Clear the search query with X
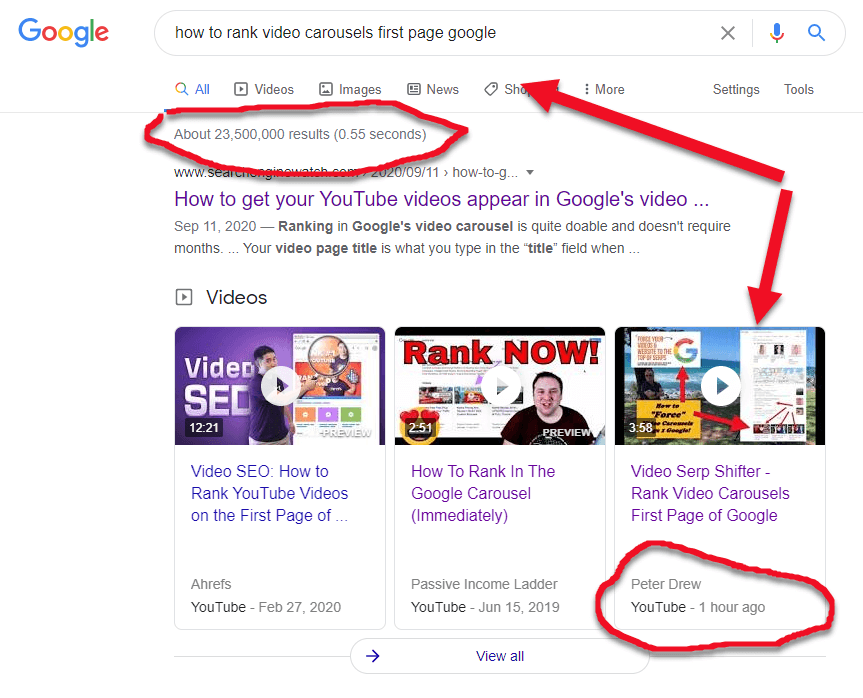This screenshot has height=698, width=863. 728,33
